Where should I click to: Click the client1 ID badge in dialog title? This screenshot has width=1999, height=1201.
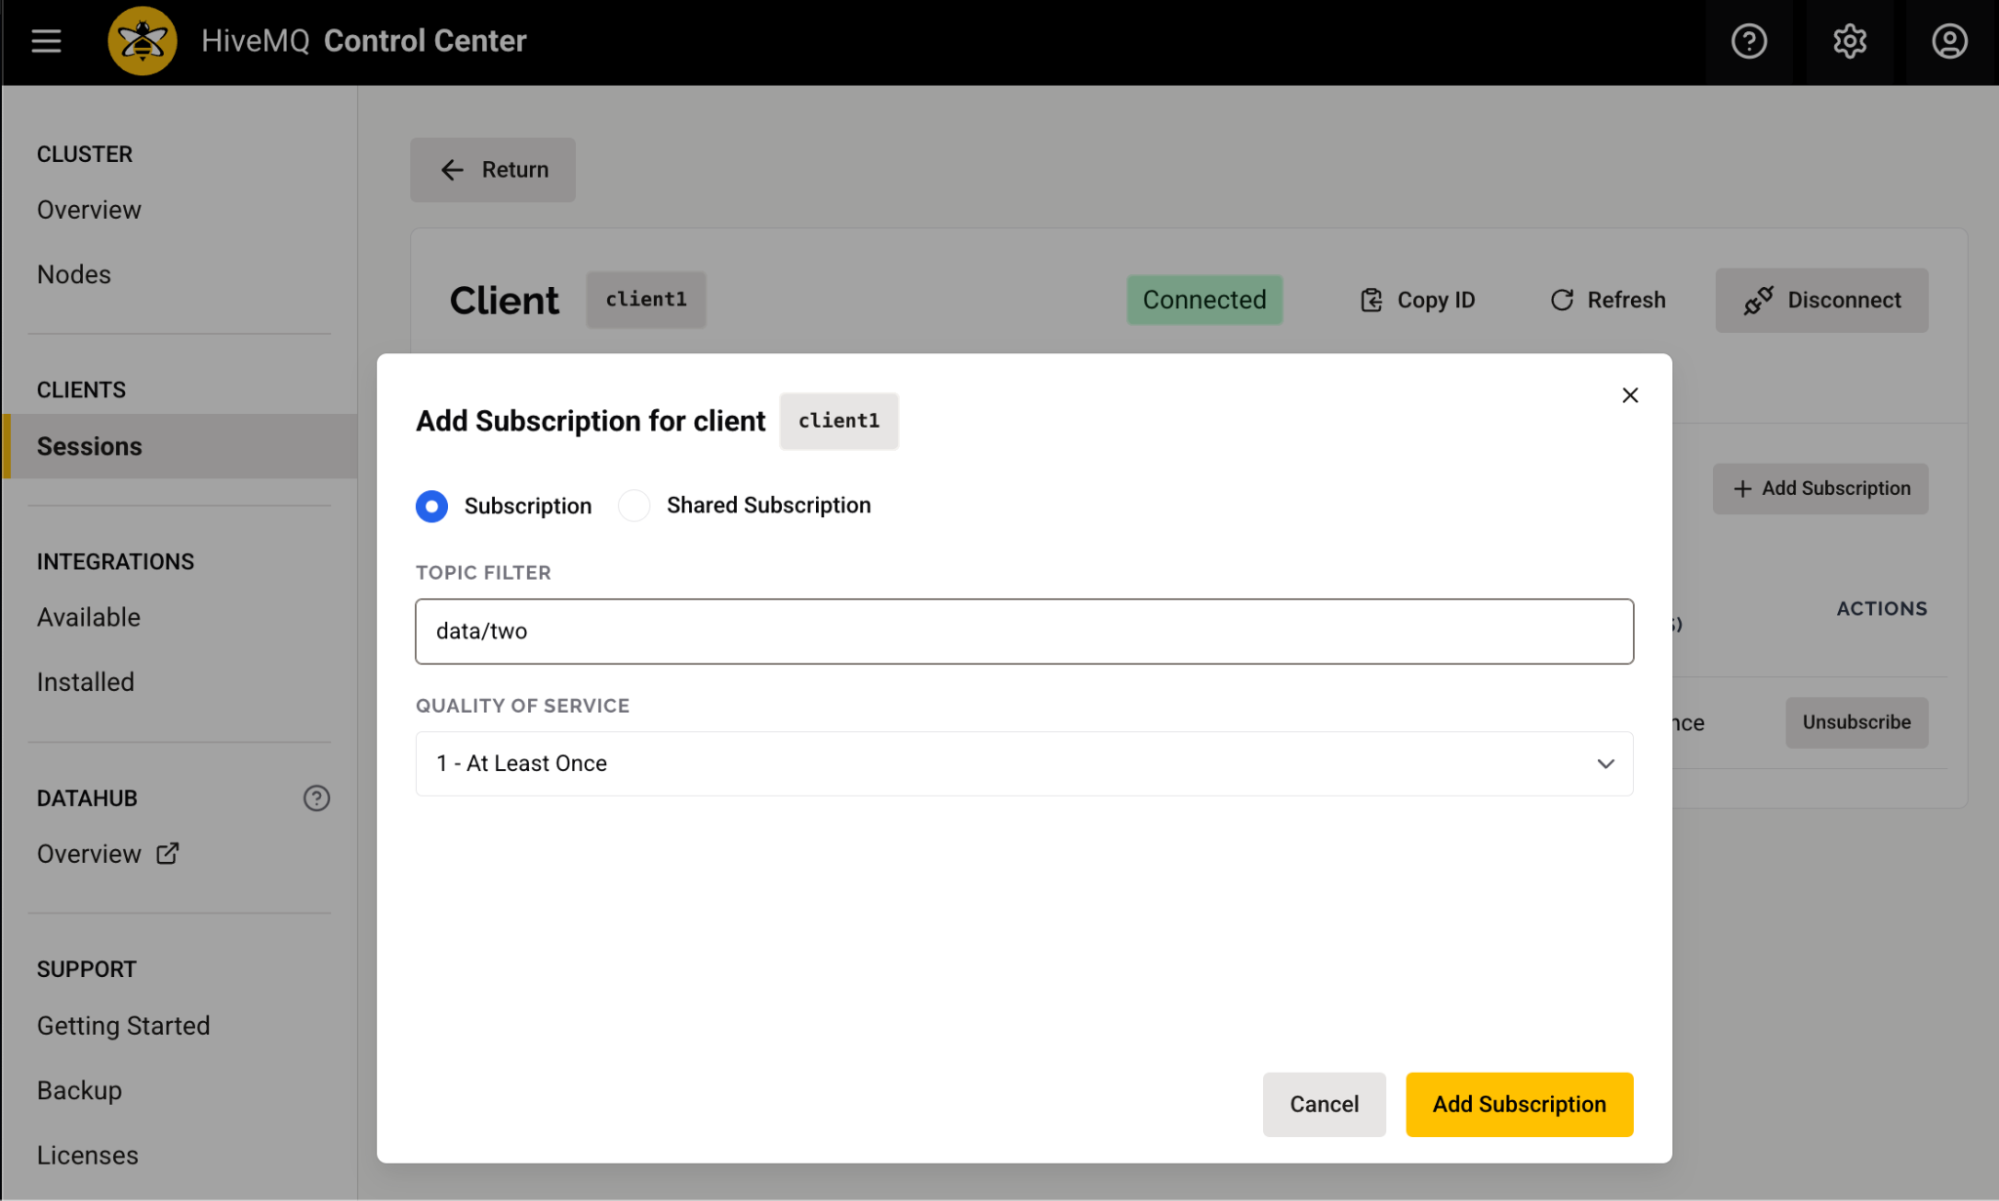click(839, 421)
